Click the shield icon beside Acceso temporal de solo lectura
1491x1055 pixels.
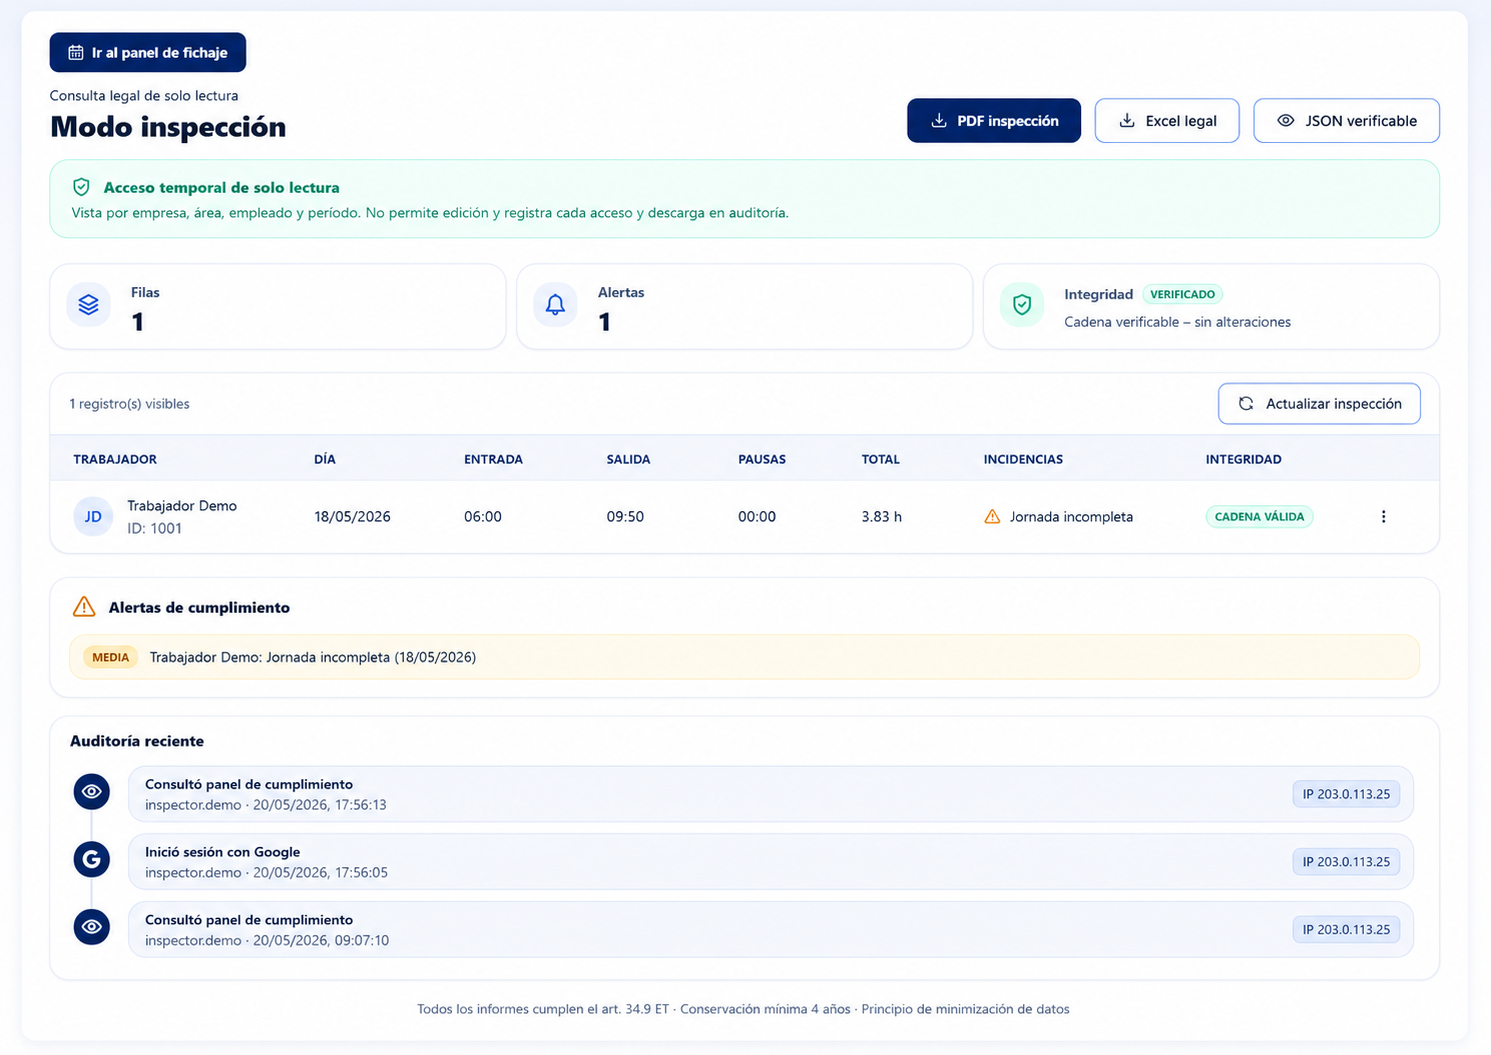tap(82, 187)
